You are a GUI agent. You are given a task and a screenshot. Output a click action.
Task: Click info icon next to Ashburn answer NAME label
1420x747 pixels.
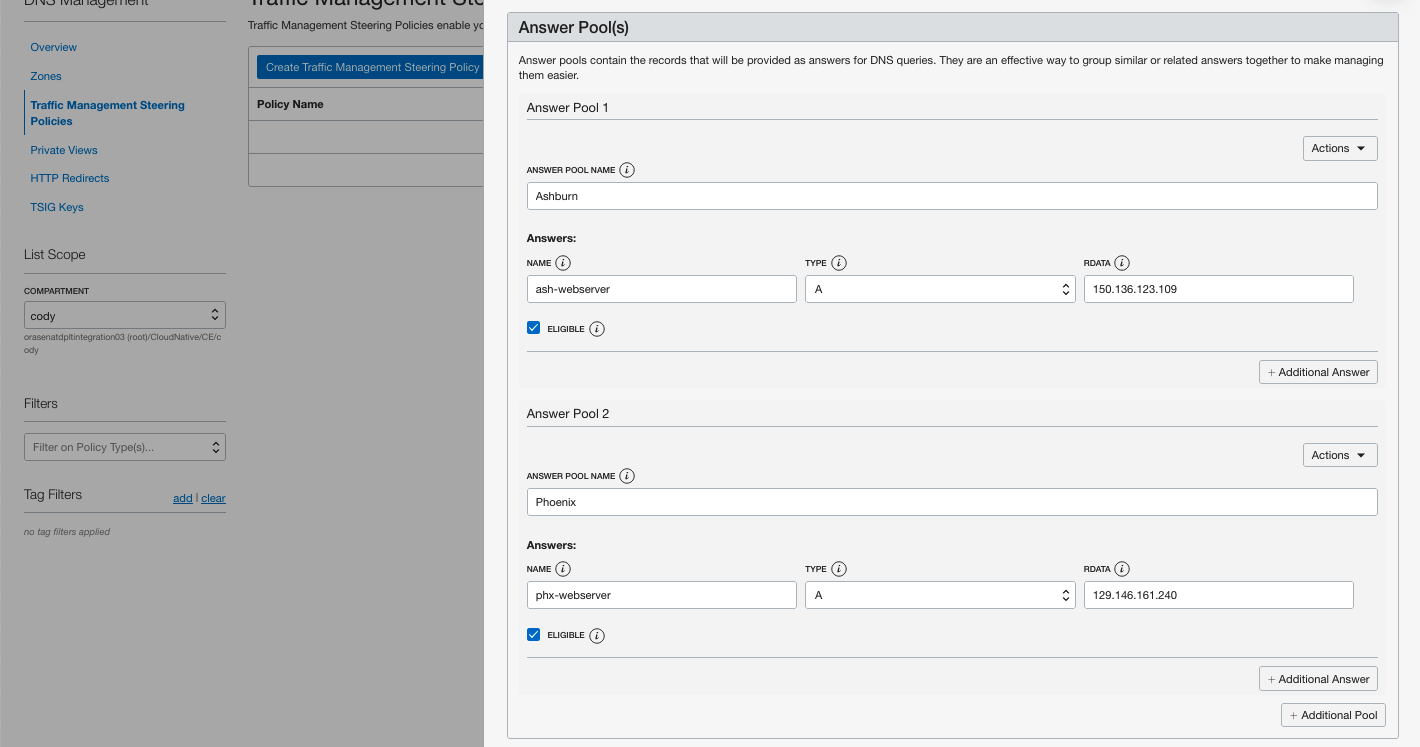click(563, 263)
